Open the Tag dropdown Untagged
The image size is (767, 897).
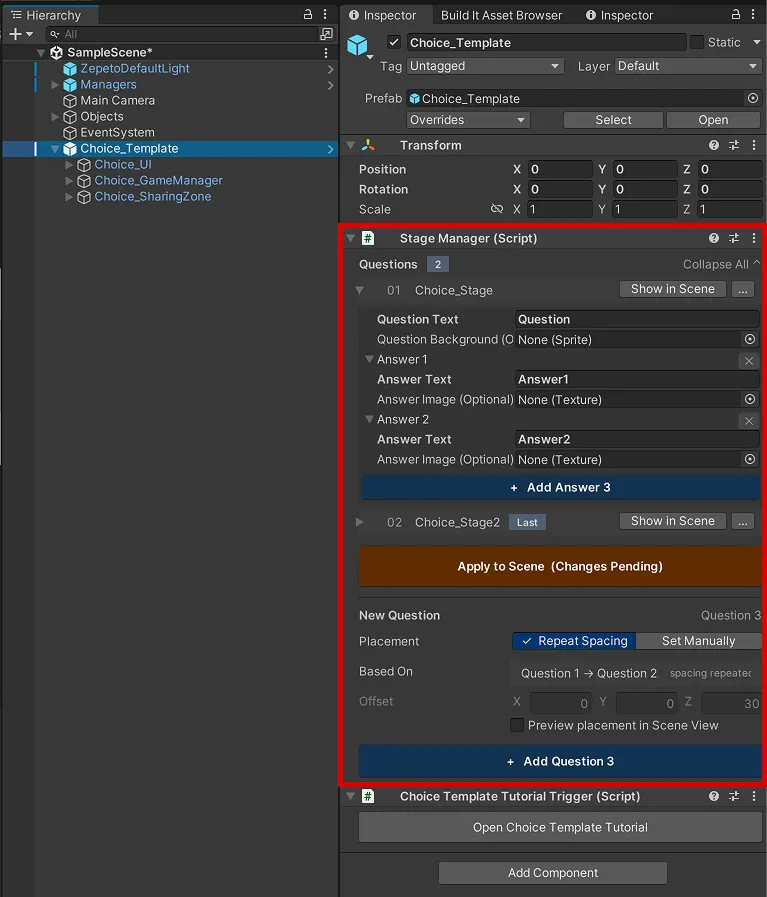point(485,66)
